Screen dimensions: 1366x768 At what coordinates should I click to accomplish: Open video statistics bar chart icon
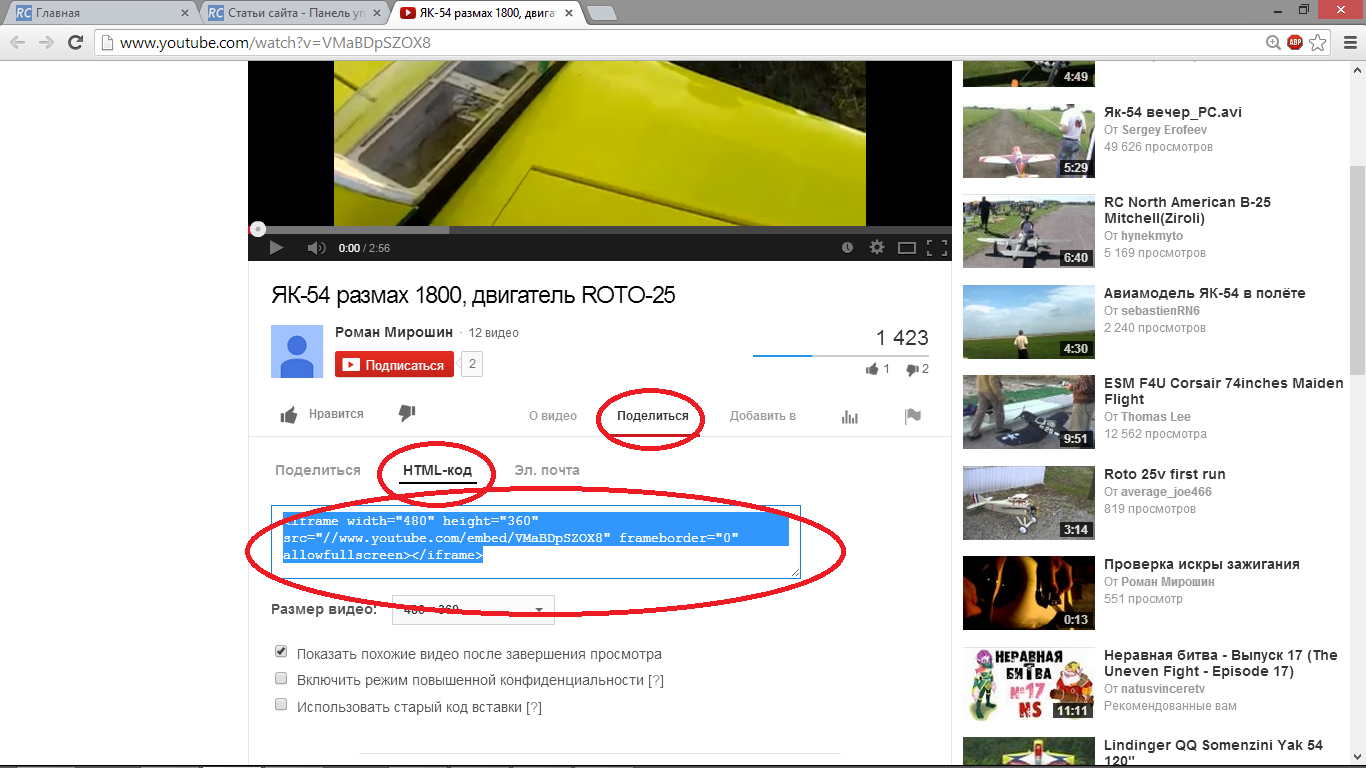850,417
